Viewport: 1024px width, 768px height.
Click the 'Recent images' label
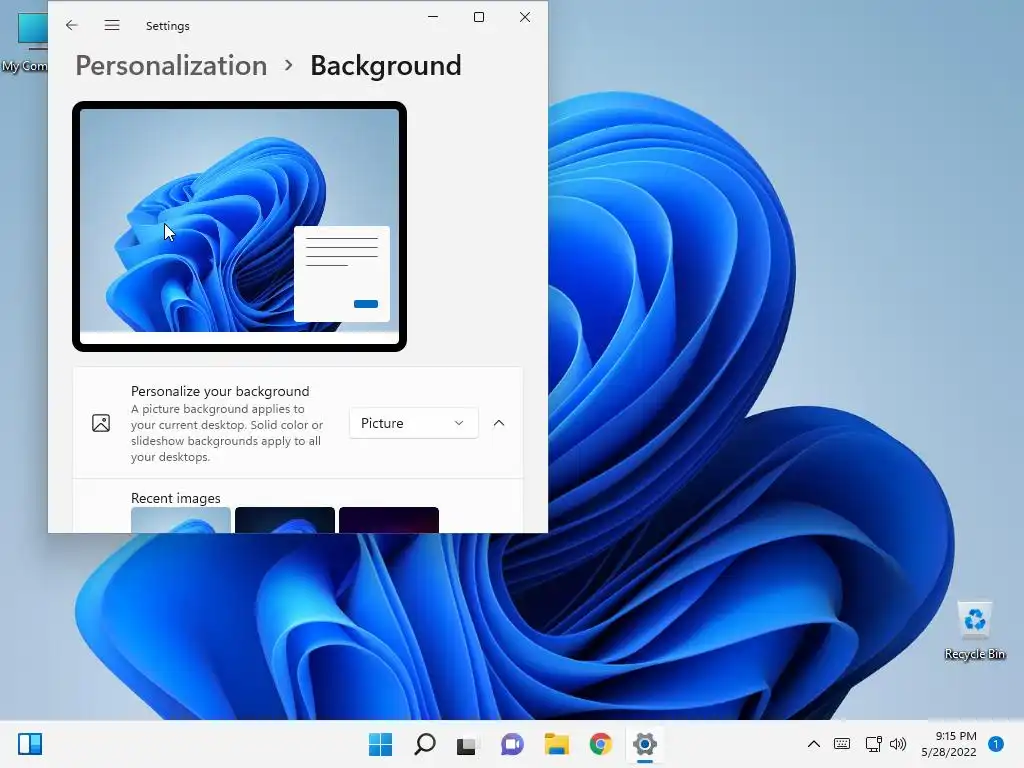tap(176, 498)
